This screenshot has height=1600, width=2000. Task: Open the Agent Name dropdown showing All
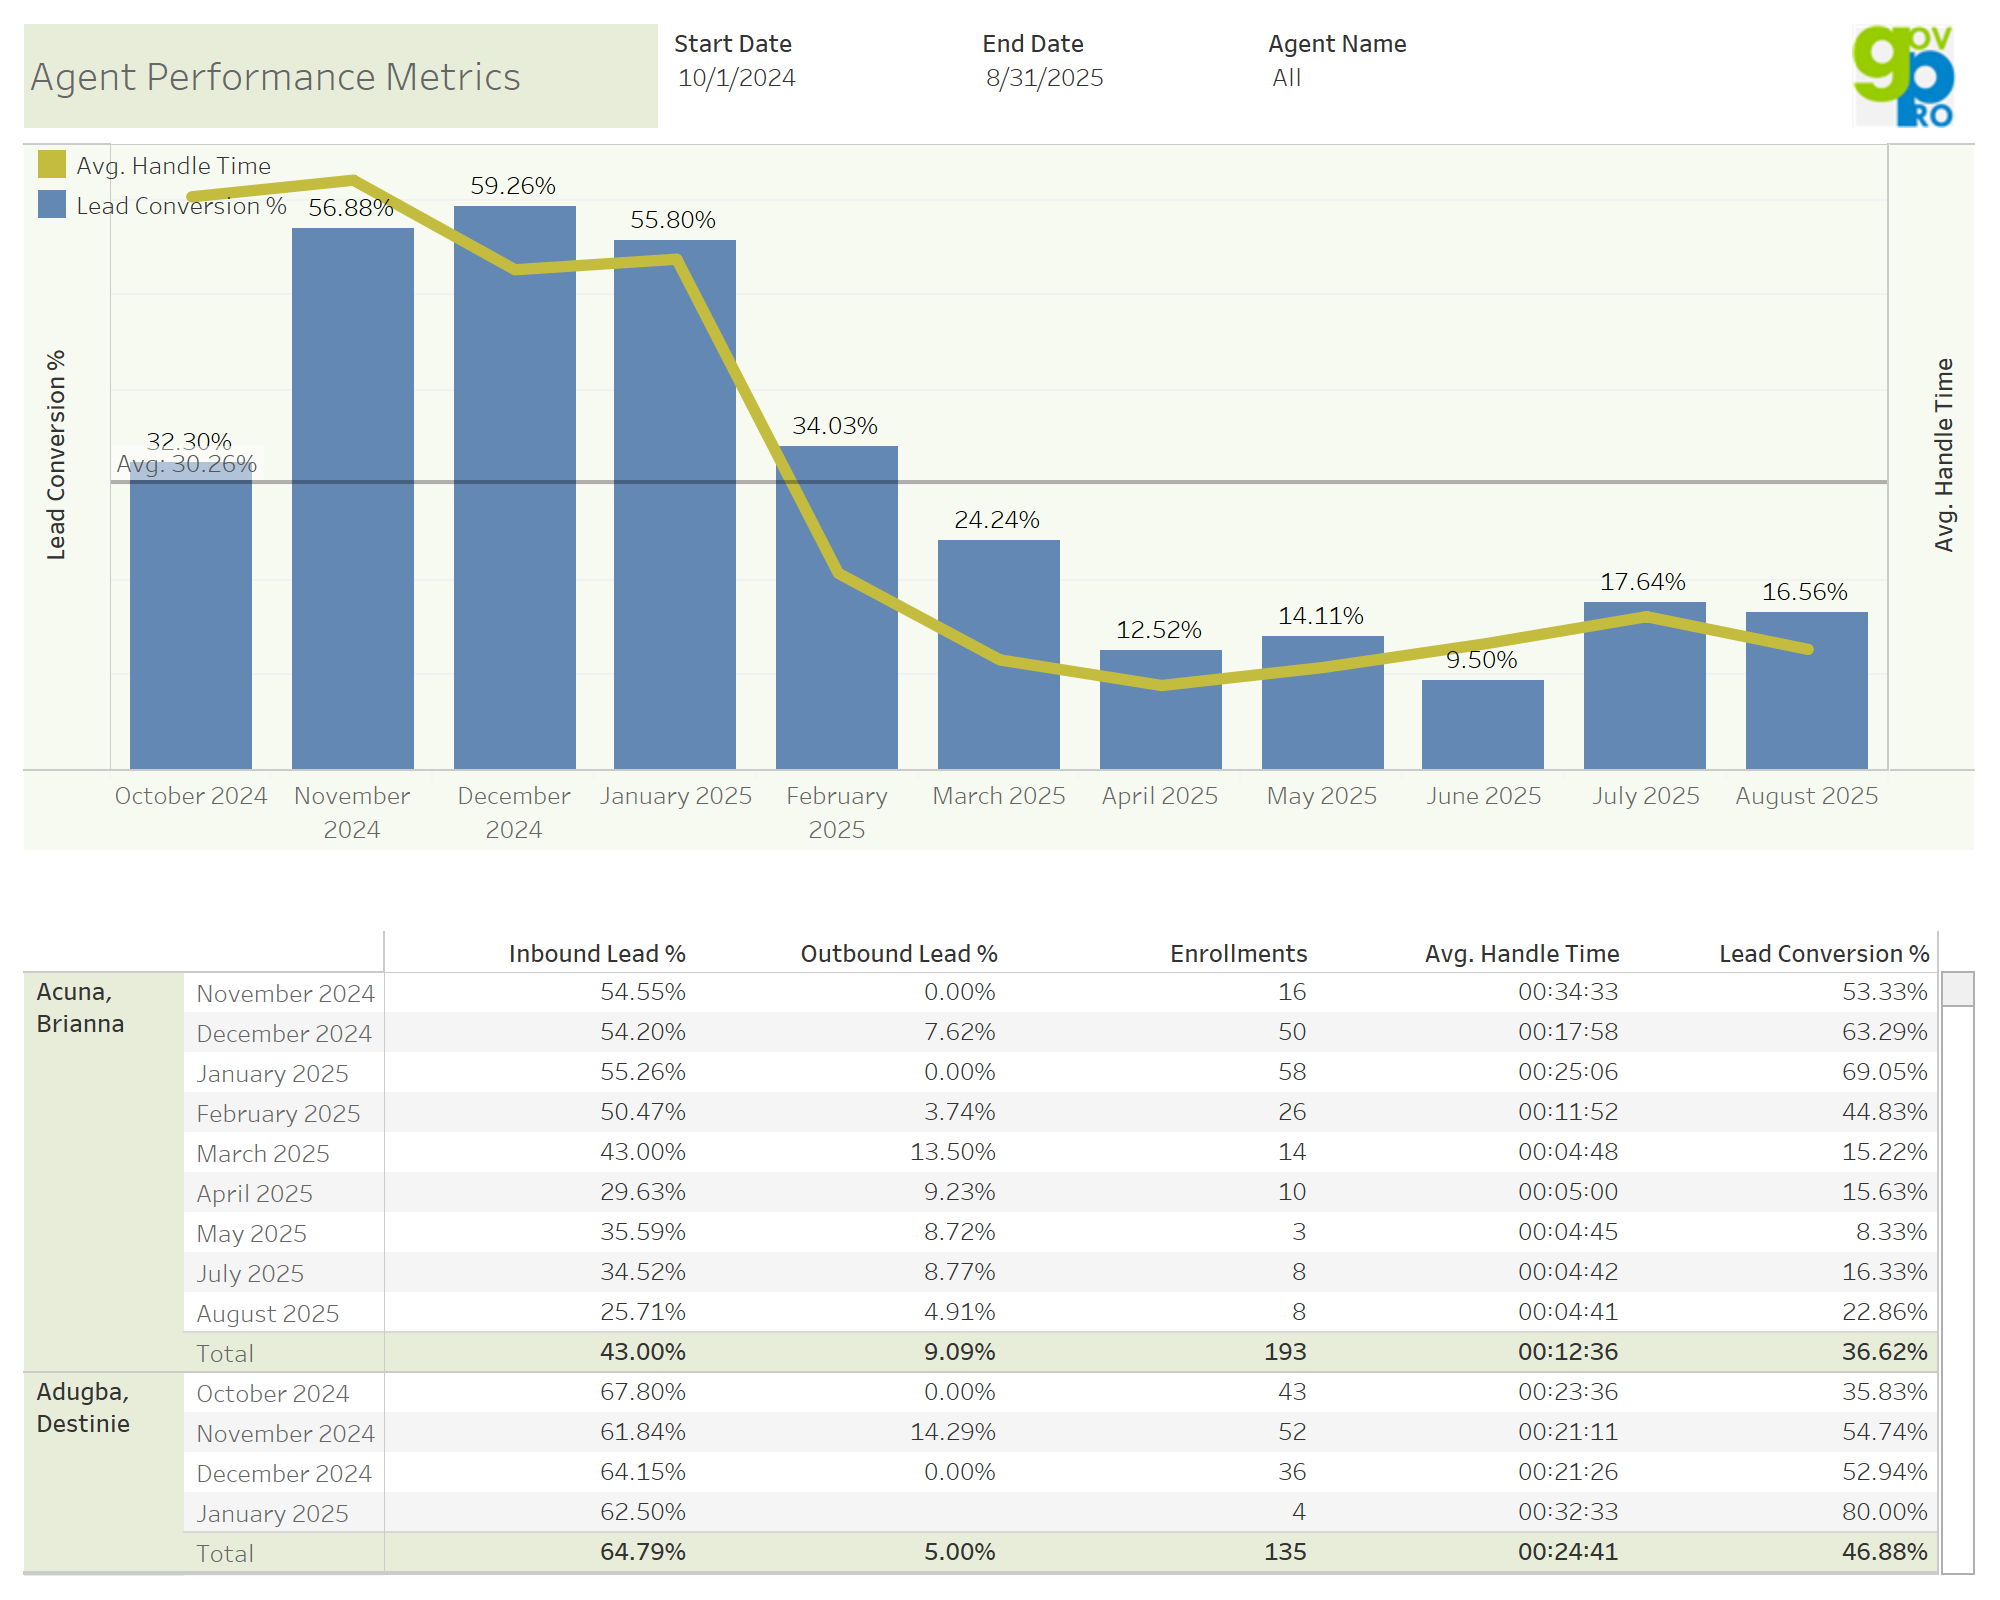pos(1287,78)
